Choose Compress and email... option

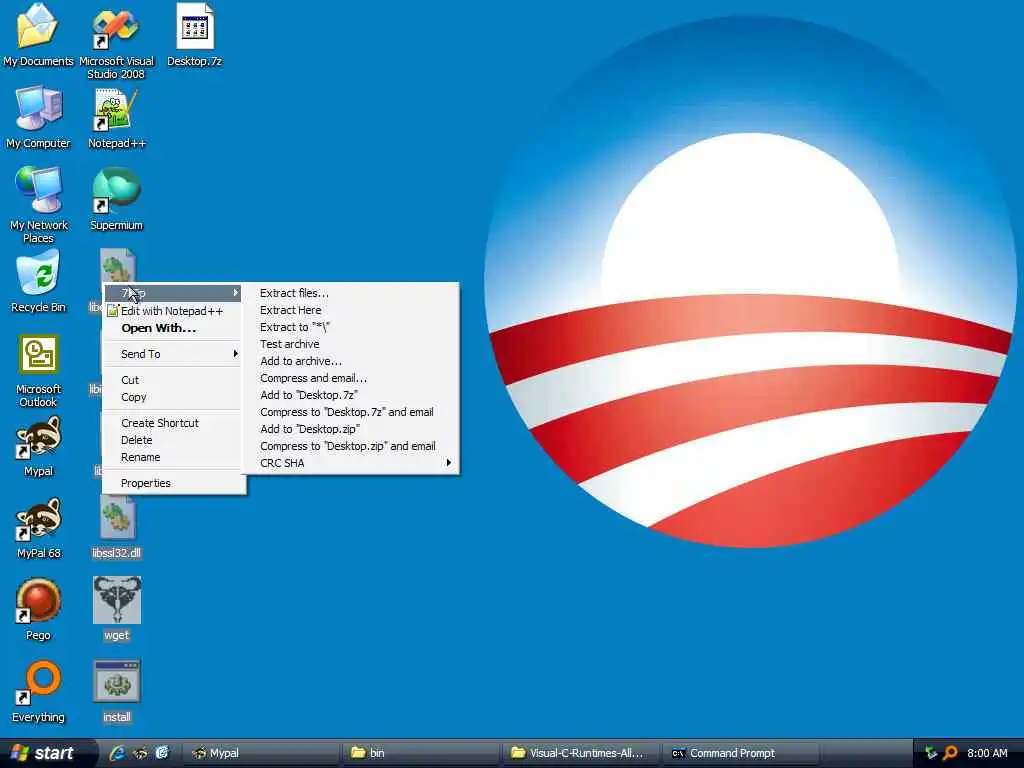351,378
